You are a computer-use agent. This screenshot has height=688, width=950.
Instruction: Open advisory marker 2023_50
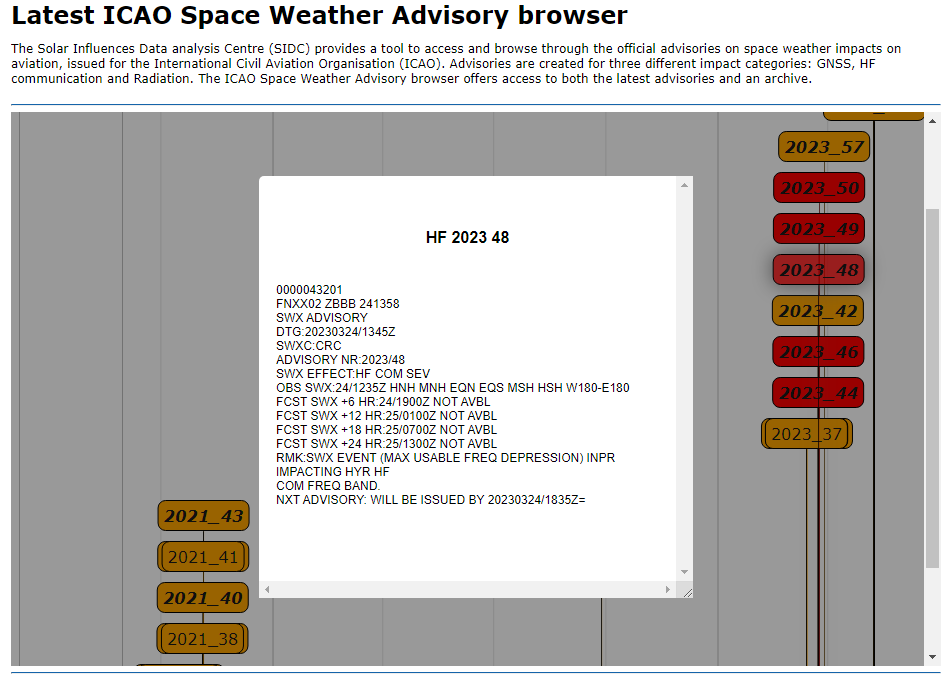pyautogui.click(x=819, y=188)
